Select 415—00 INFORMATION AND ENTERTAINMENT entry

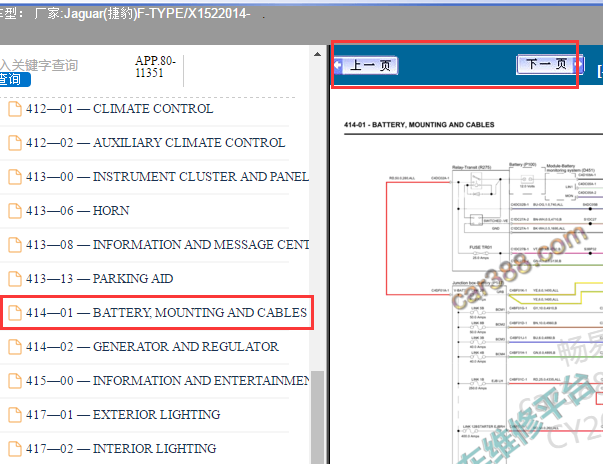tap(167, 381)
